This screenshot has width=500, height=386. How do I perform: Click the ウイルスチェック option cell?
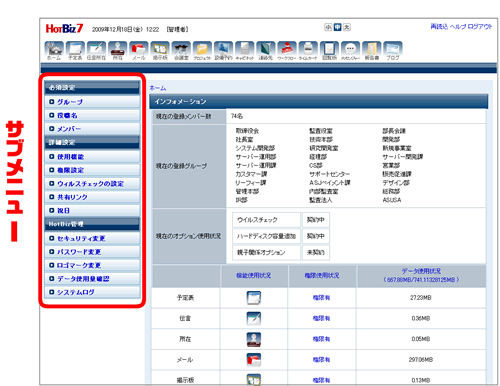click(266, 220)
